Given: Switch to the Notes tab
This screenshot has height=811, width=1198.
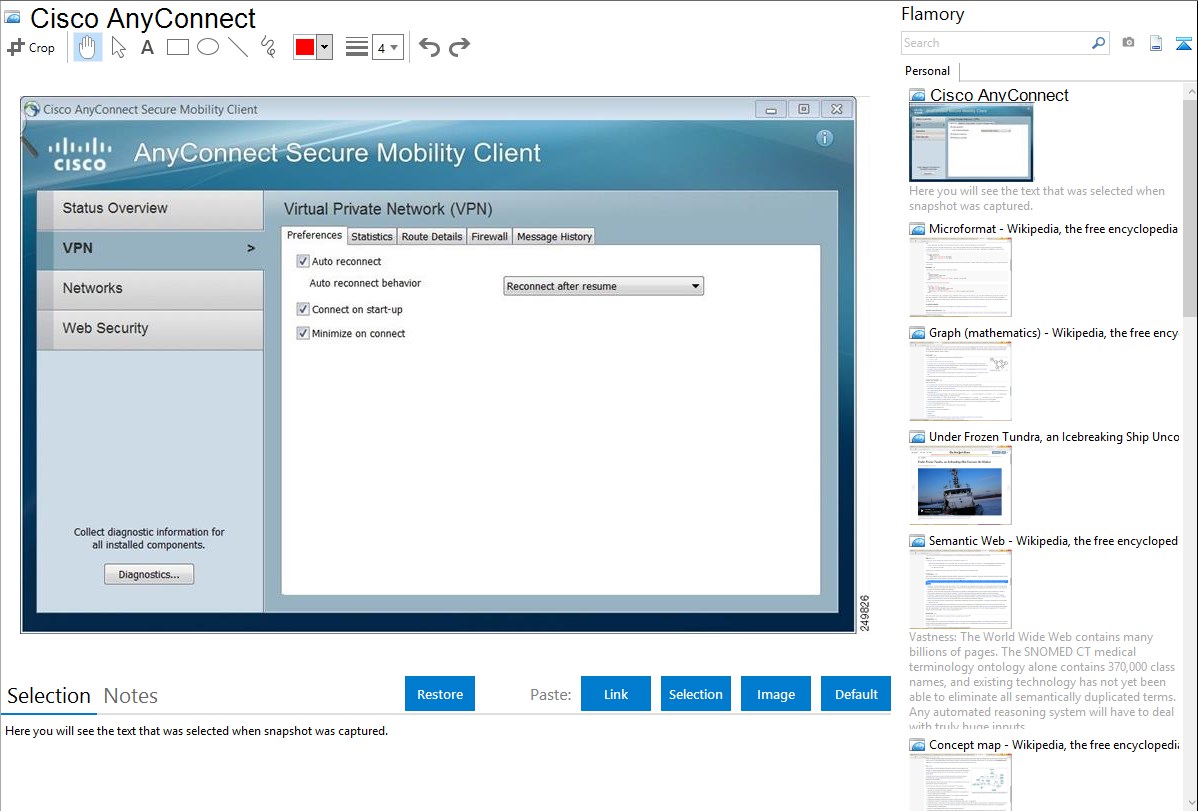Looking at the screenshot, I should point(131,696).
